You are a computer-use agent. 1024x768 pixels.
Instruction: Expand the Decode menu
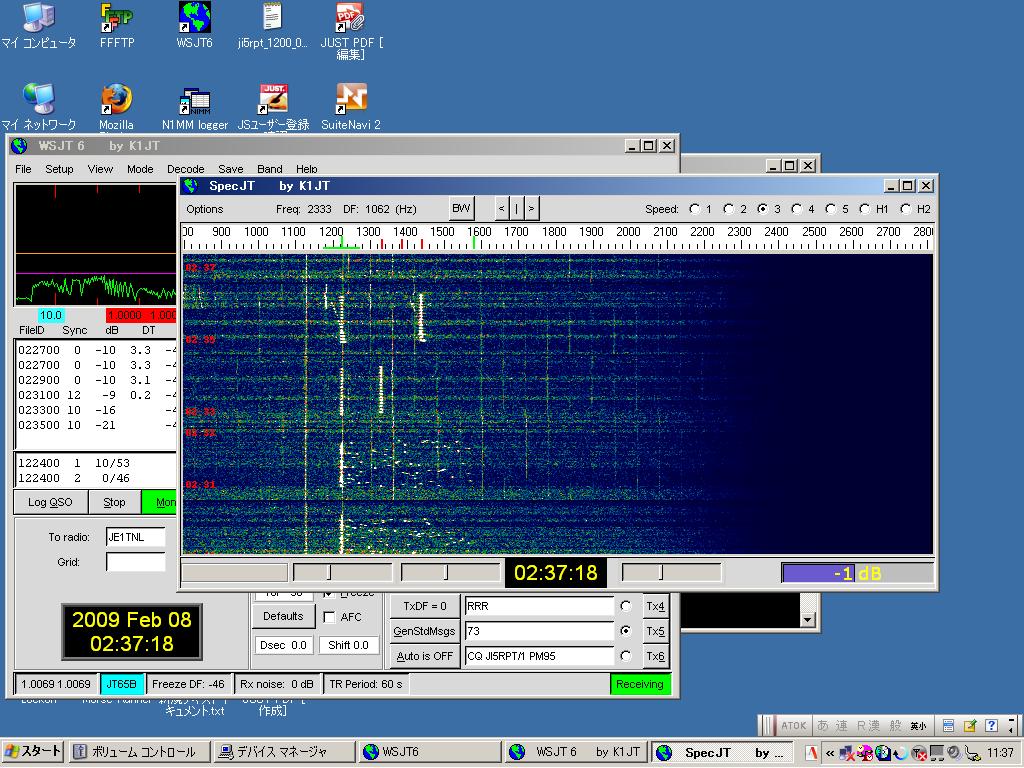185,169
